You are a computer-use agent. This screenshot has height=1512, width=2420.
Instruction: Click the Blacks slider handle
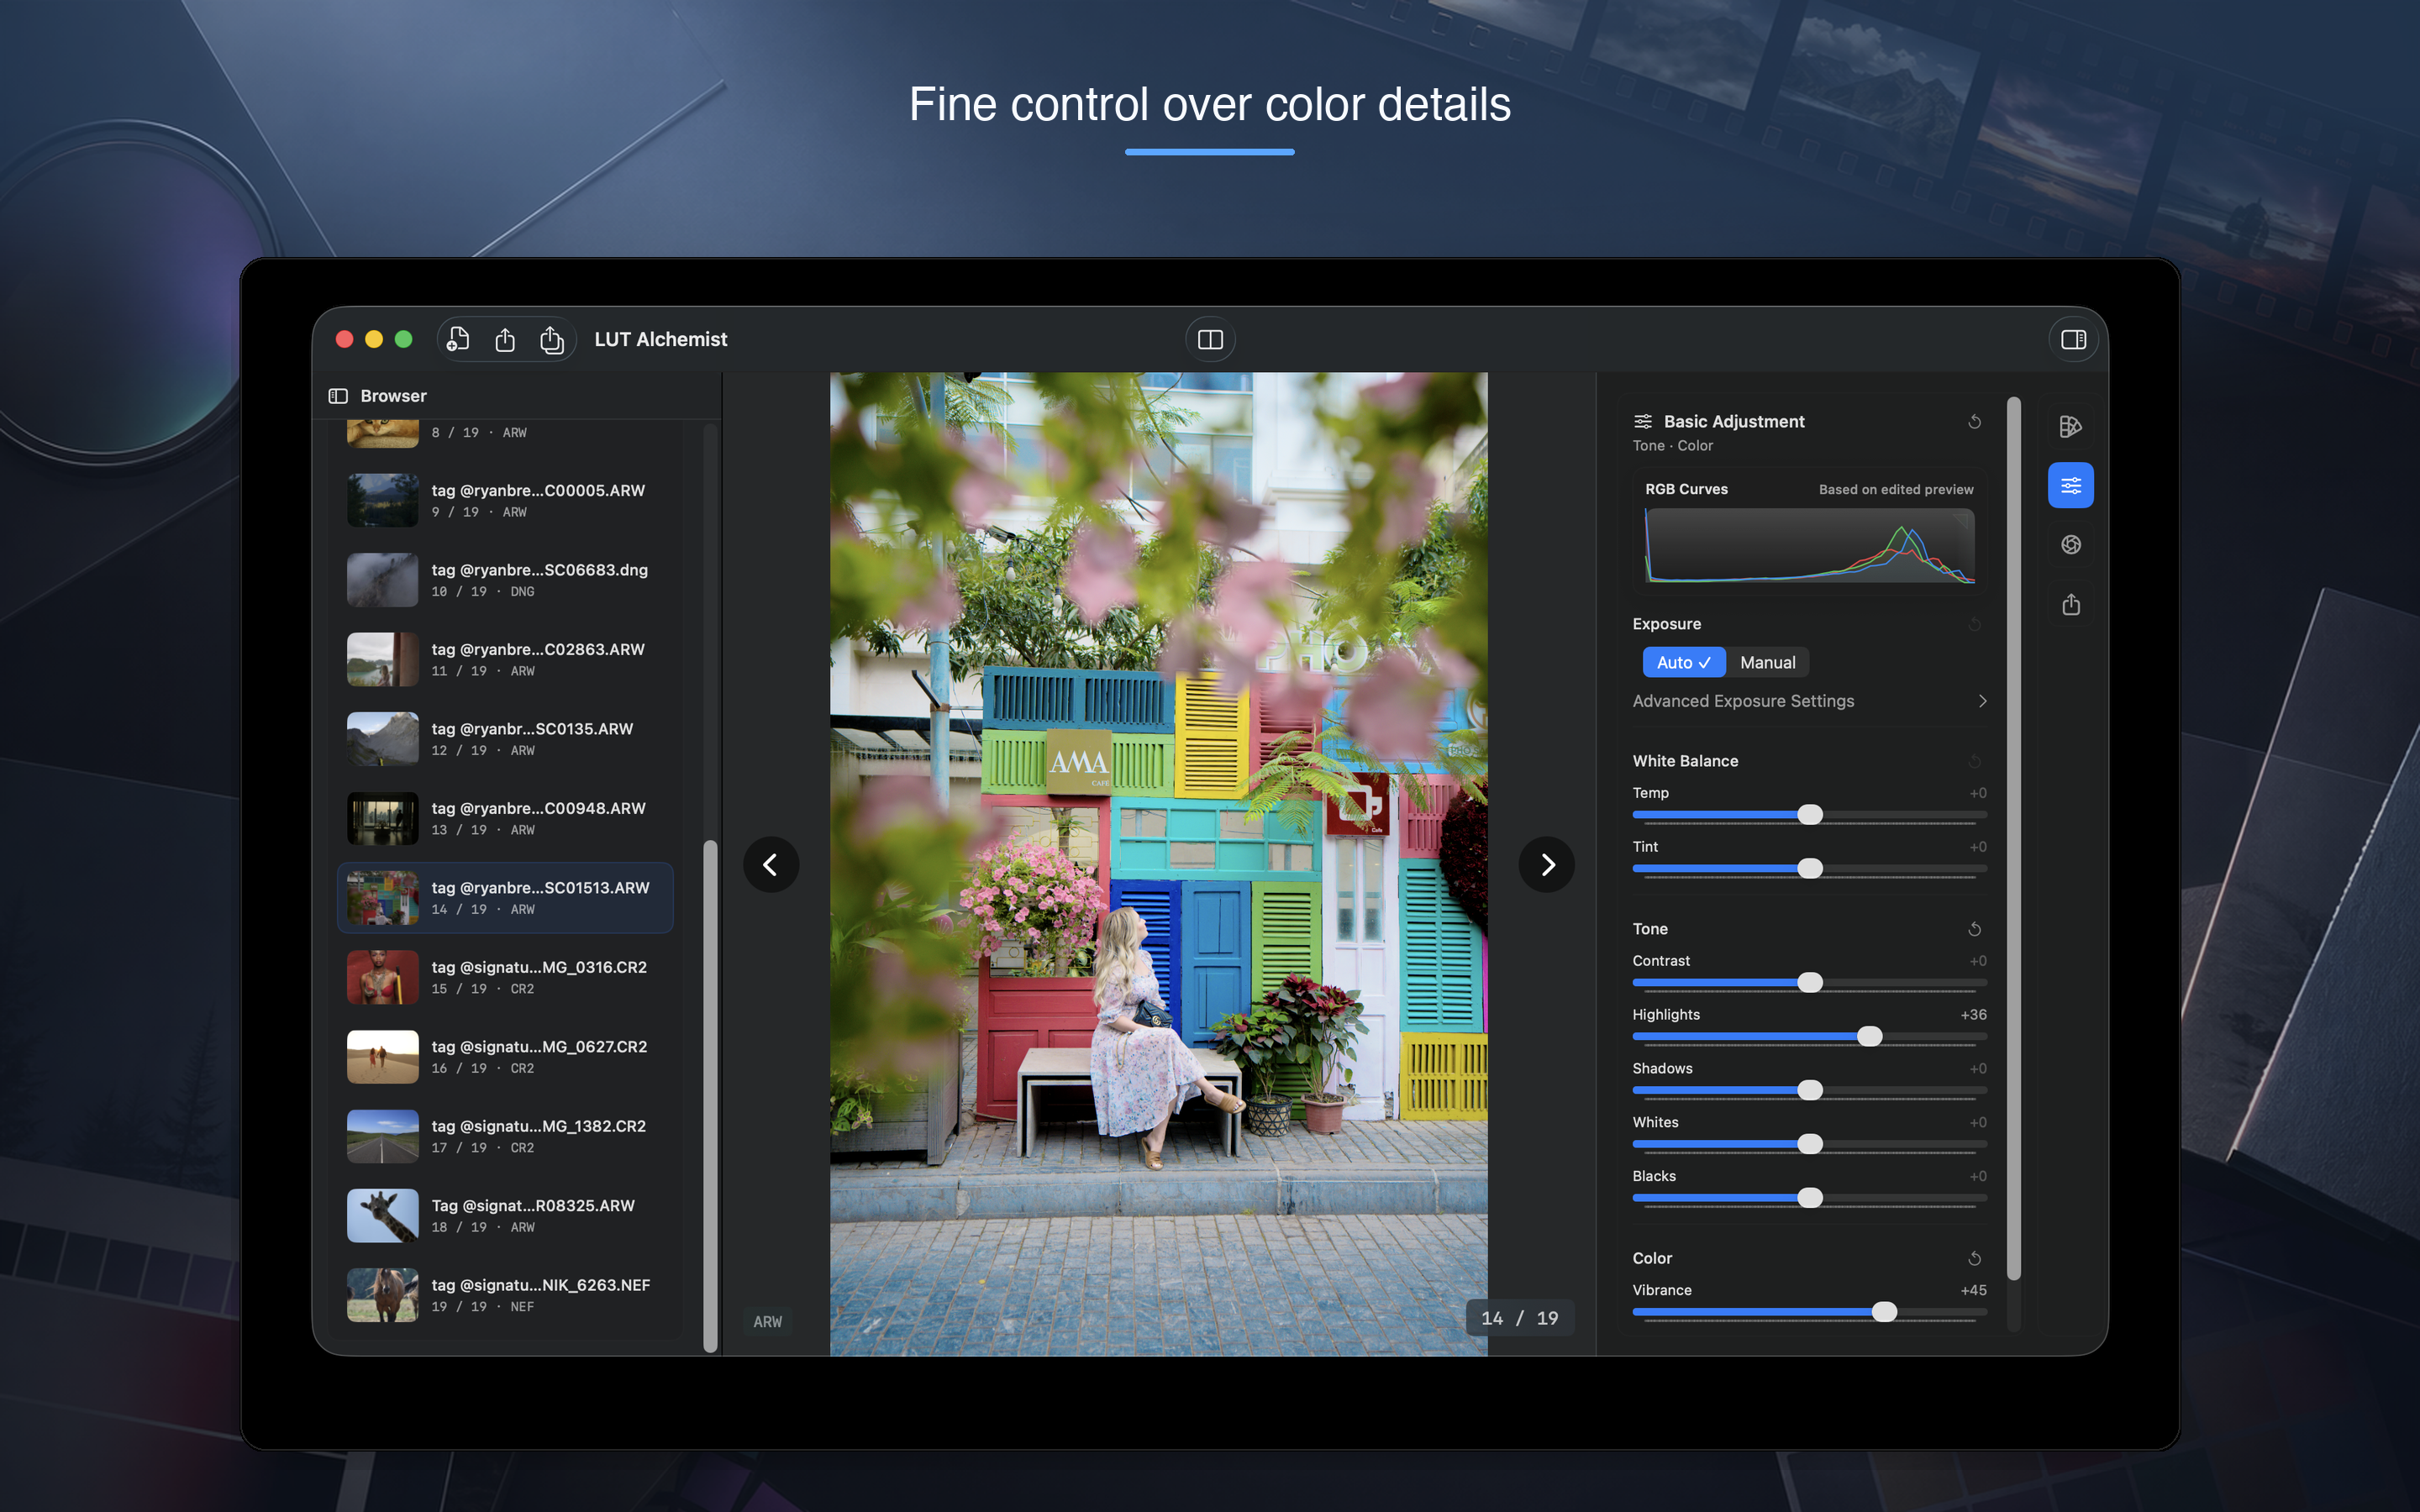[1809, 1199]
